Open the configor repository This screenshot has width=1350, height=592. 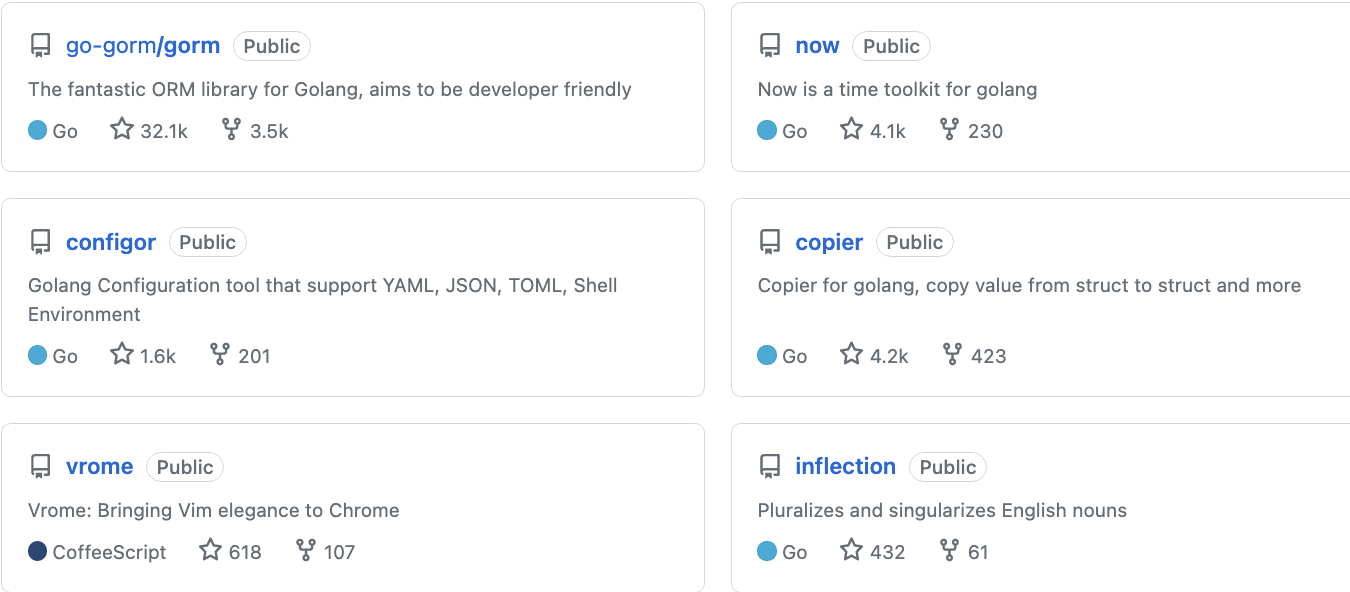pos(111,242)
